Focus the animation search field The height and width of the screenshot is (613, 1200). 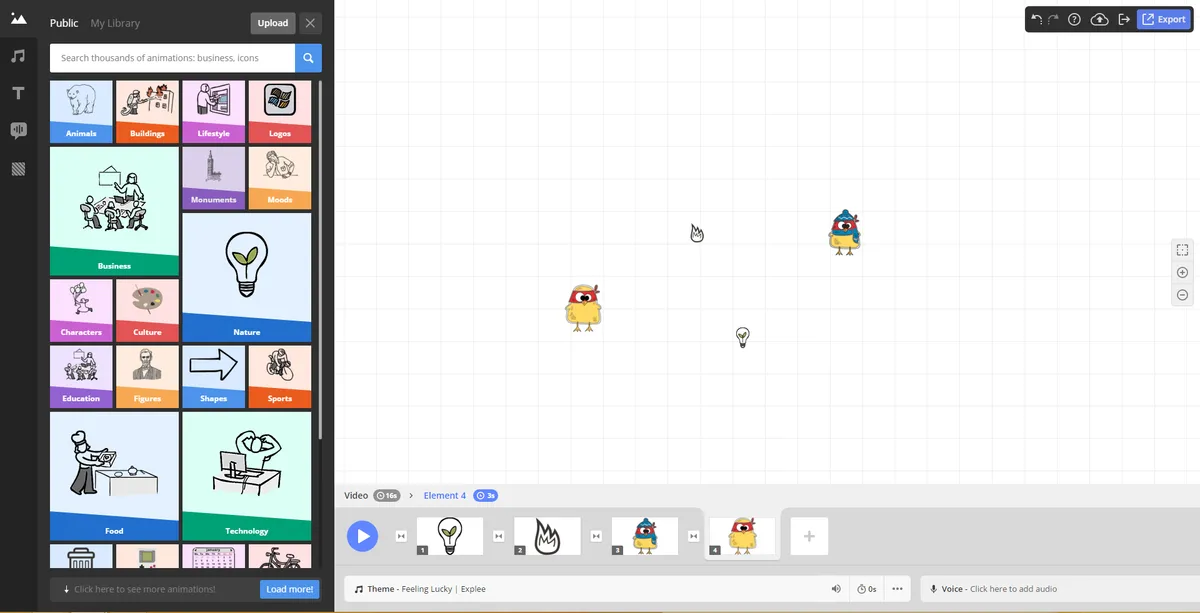172,58
